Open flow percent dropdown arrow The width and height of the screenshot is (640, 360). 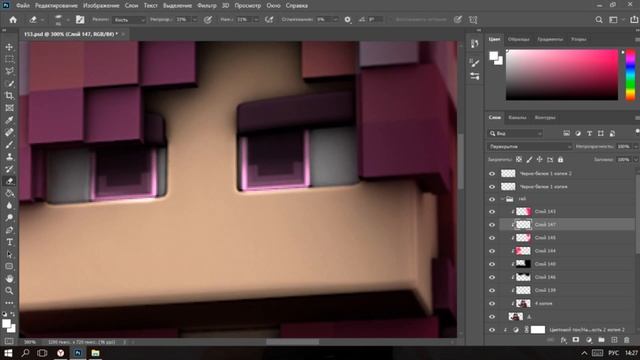click(x=256, y=20)
